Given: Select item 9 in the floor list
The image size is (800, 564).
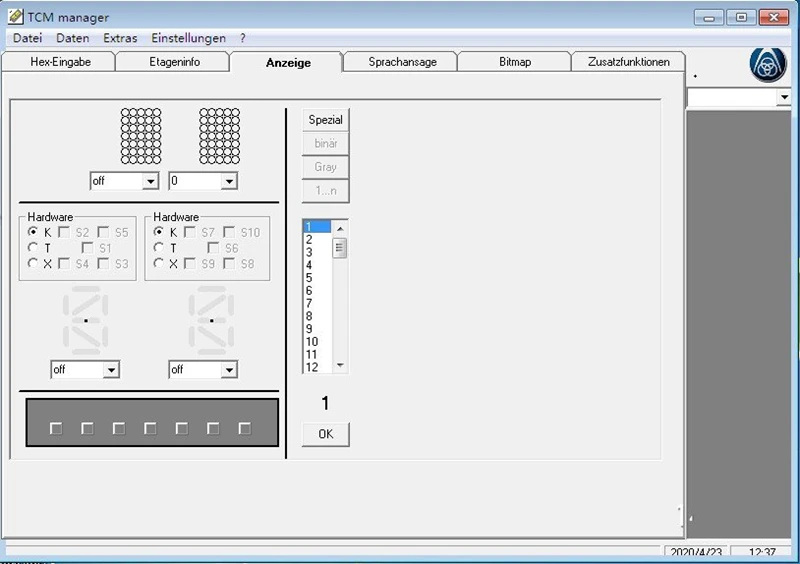Looking at the screenshot, I should 317,329.
